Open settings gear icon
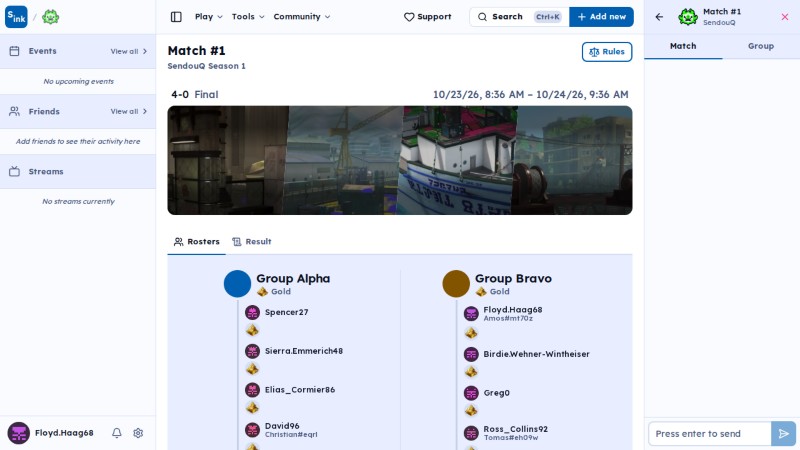The image size is (800, 450). click(138, 433)
